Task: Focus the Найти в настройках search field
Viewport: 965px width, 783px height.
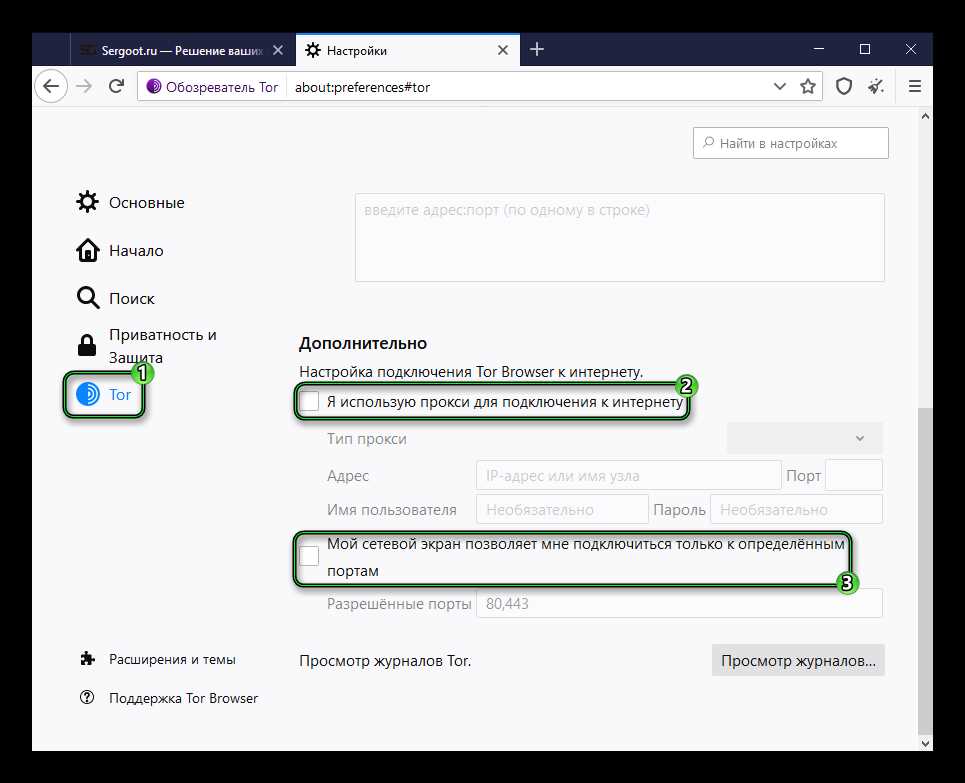Action: (x=790, y=143)
